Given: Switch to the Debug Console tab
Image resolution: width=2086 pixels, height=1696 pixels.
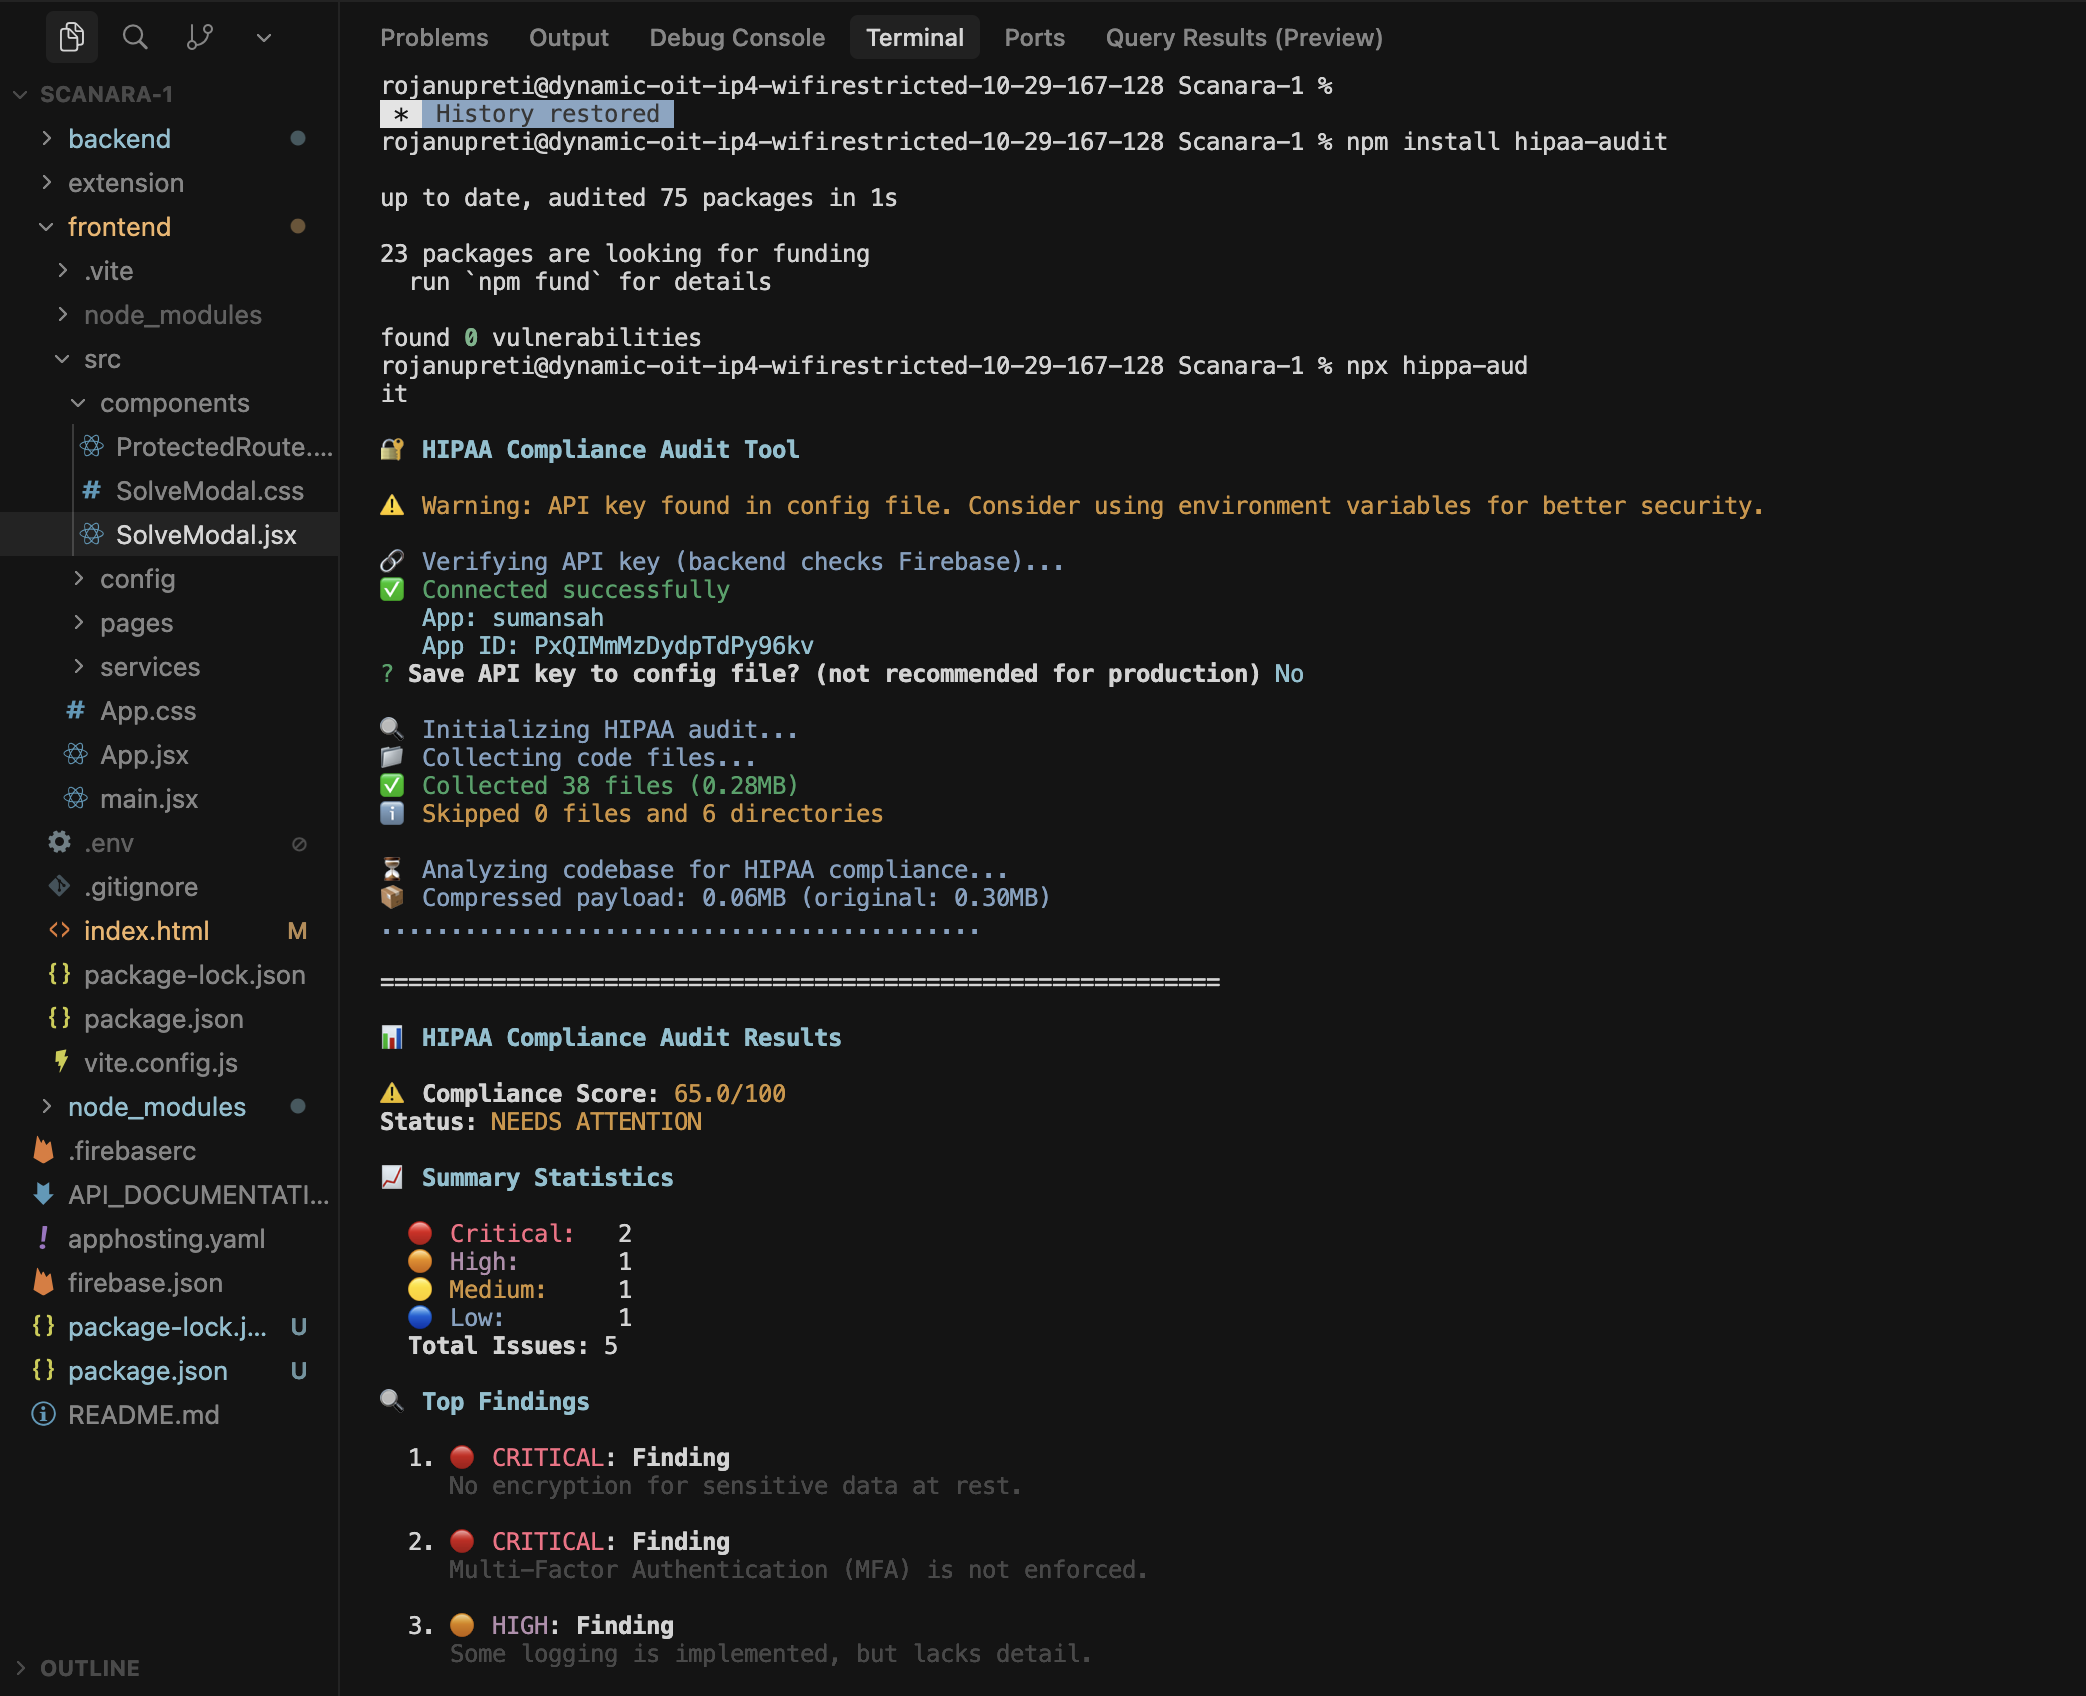Looking at the screenshot, I should (737, 37).
